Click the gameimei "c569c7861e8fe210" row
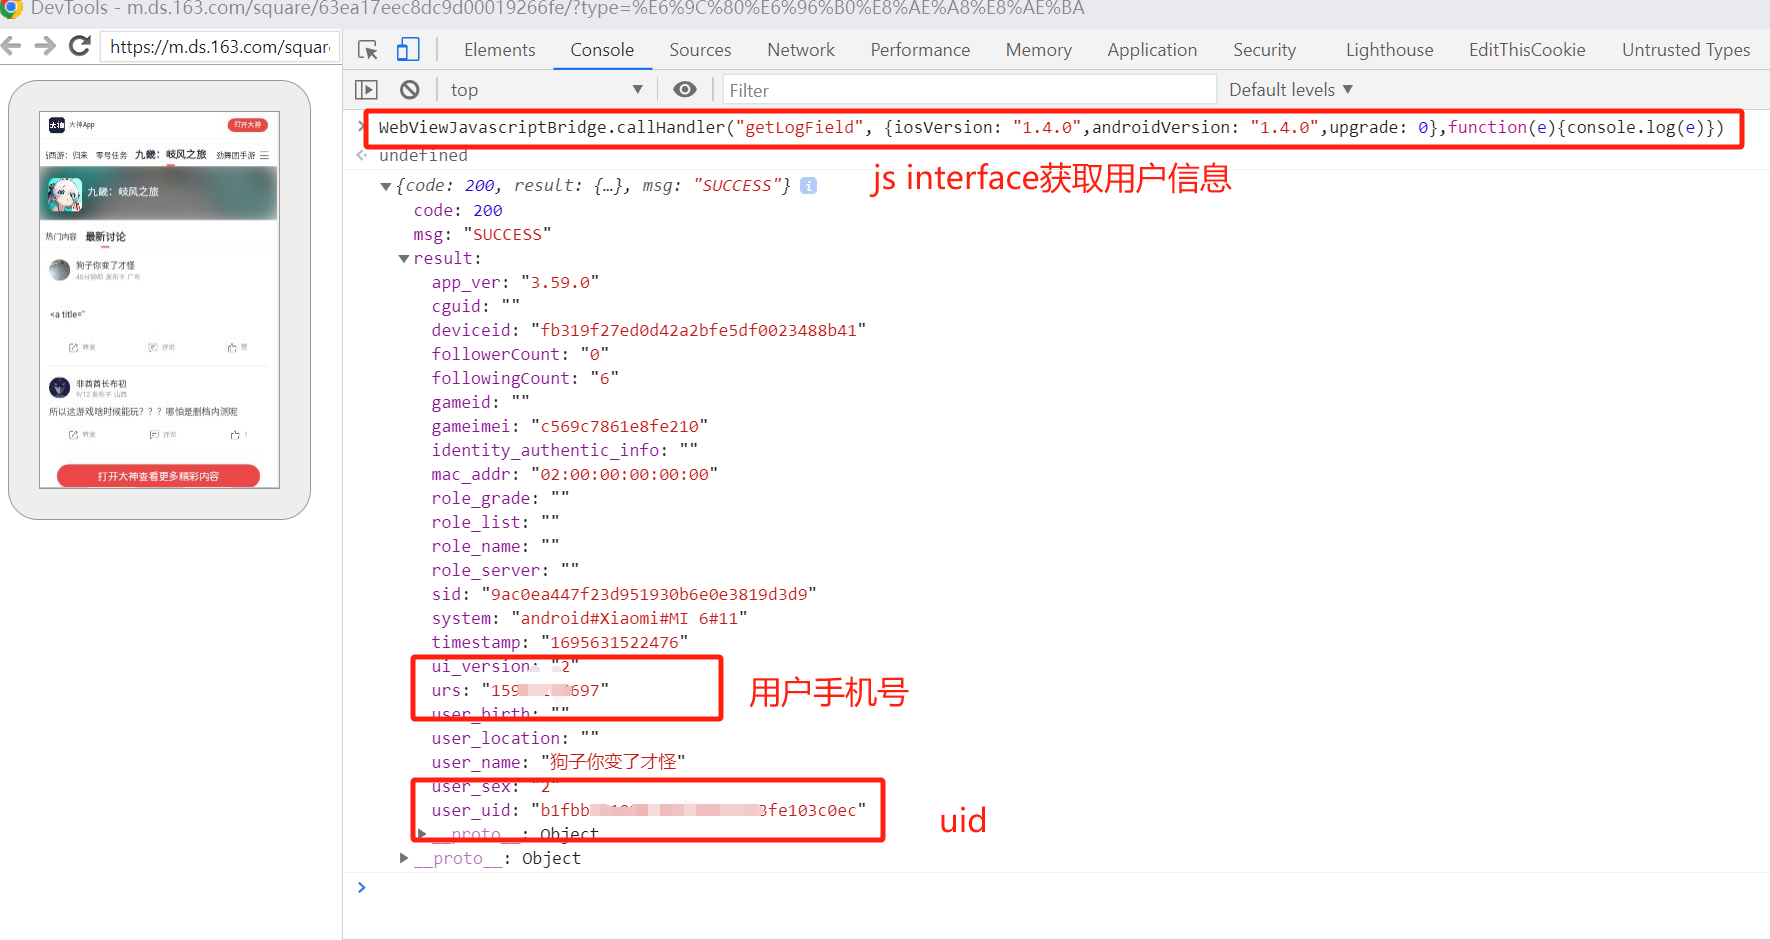The image size is (1770, 940). (x=570, y=426)
